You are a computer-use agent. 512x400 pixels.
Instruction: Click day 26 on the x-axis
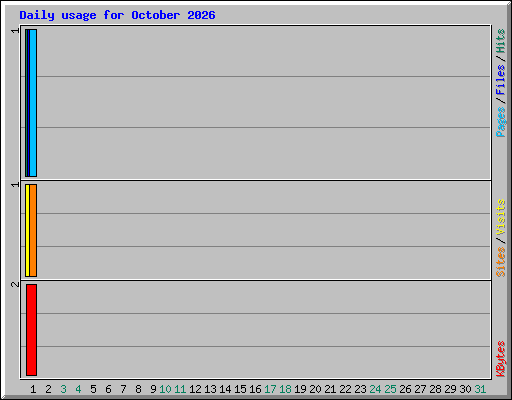tap(405, 389)
